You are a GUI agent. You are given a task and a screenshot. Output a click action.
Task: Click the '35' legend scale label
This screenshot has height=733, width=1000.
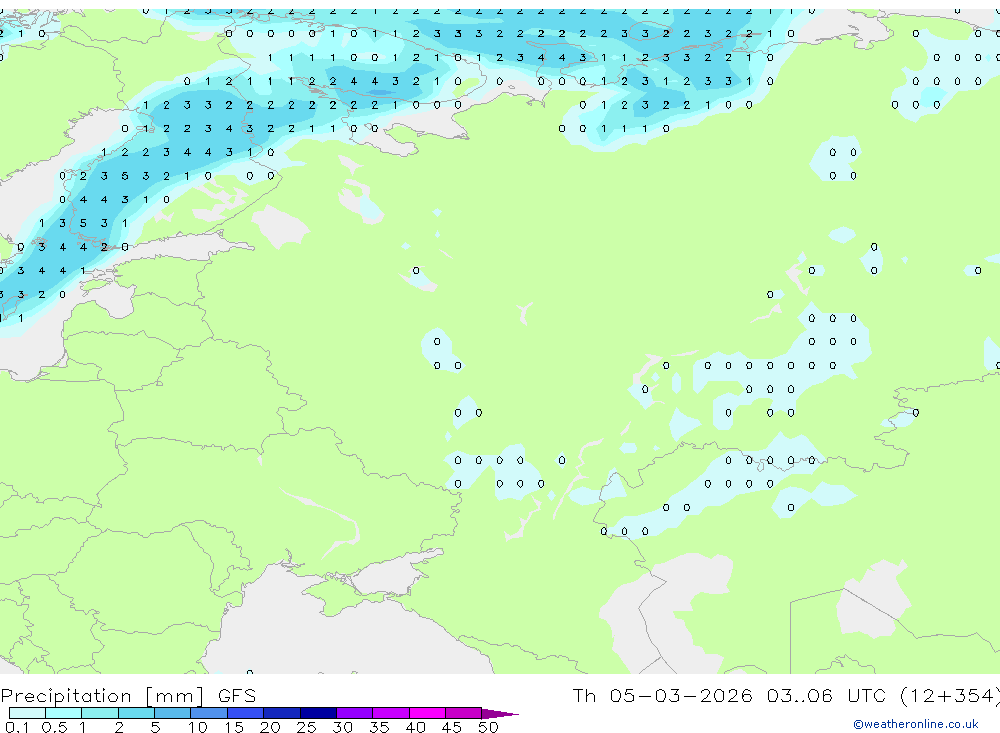click(x=379, y=727)
